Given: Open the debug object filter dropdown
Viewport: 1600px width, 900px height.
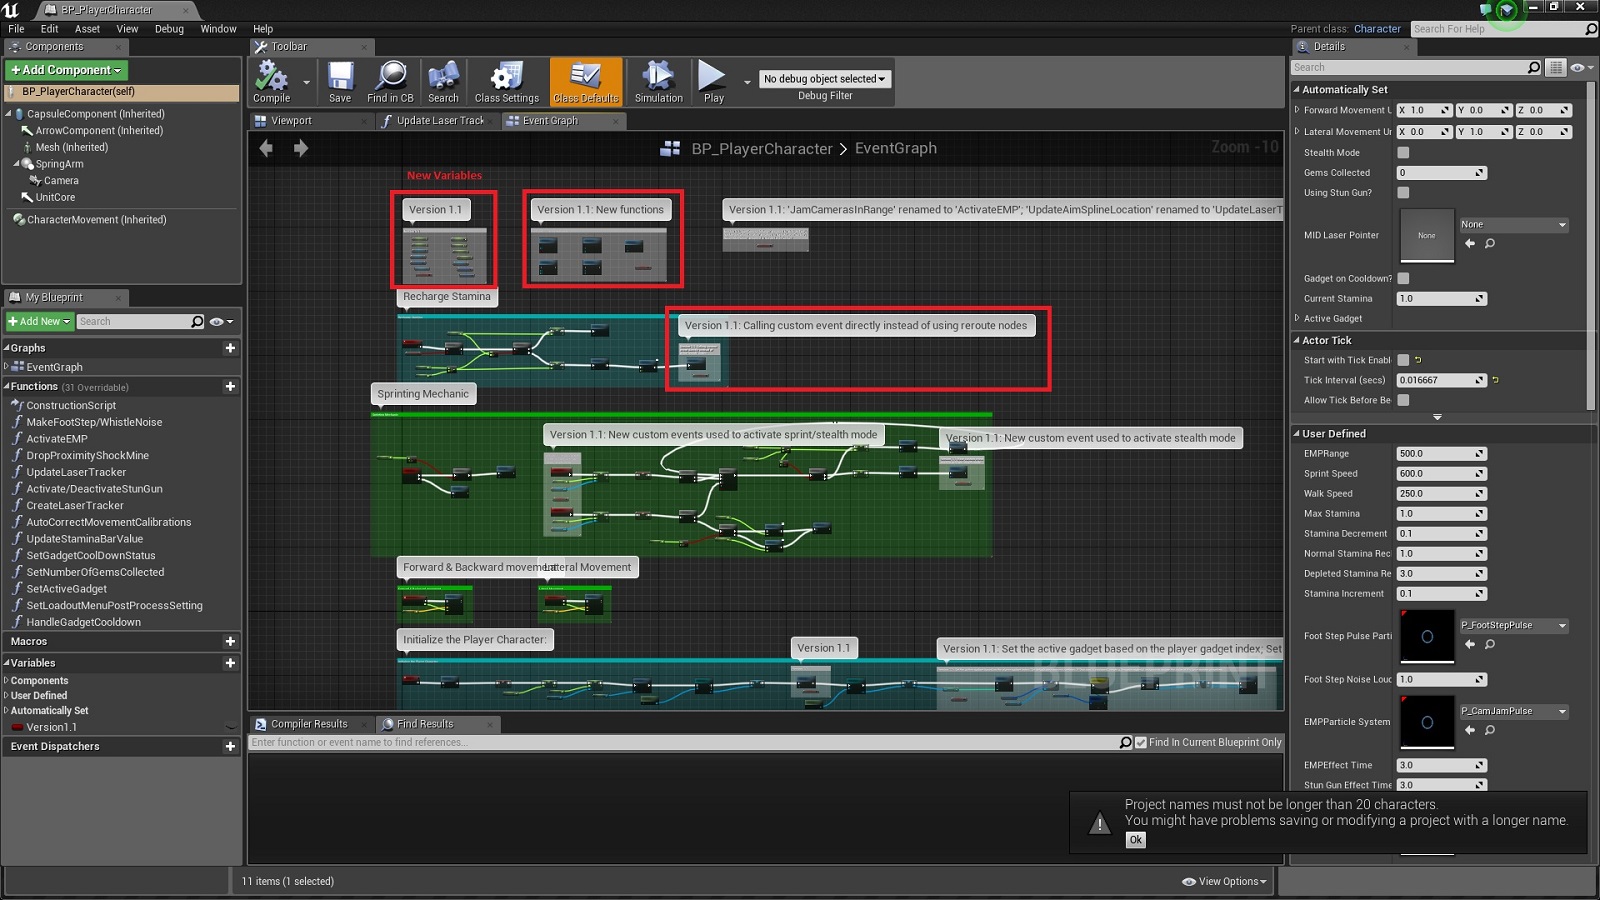Looking at the screenshot, I should click(824, 79).
